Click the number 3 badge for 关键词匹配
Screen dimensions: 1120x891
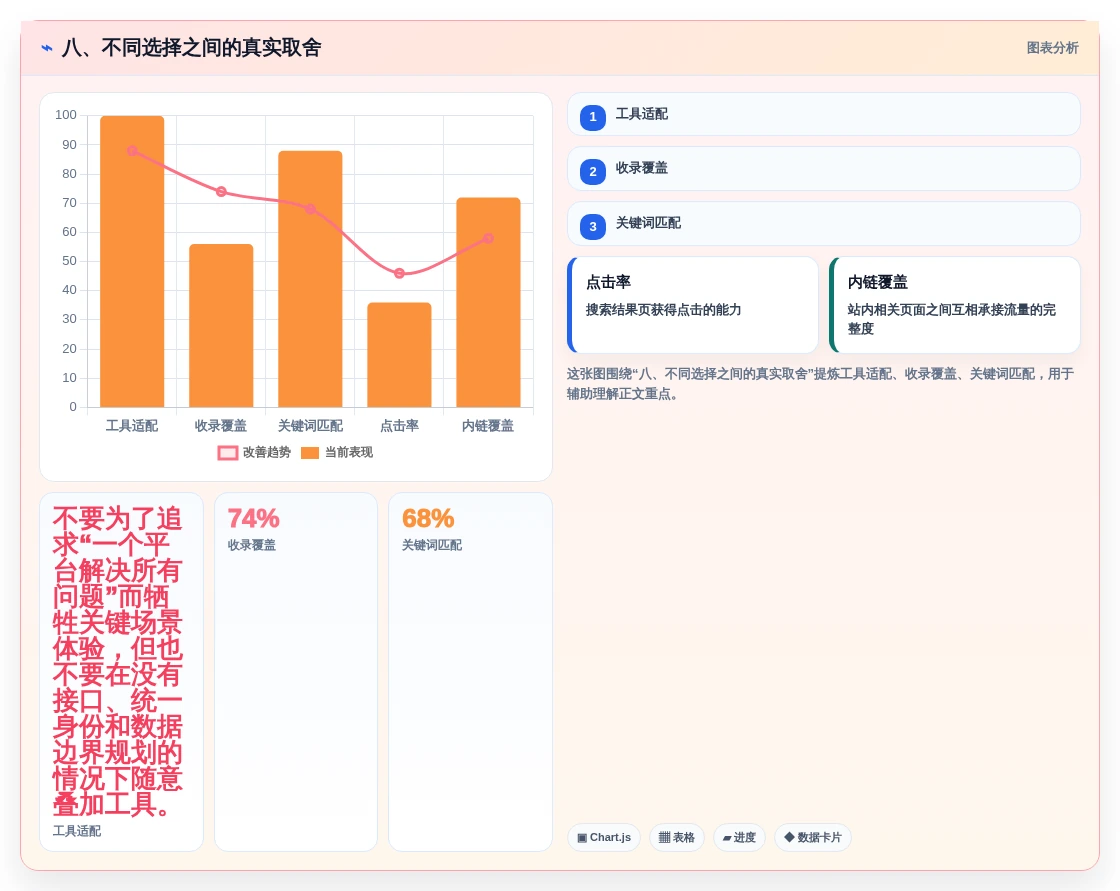click(x=593, y=227)
